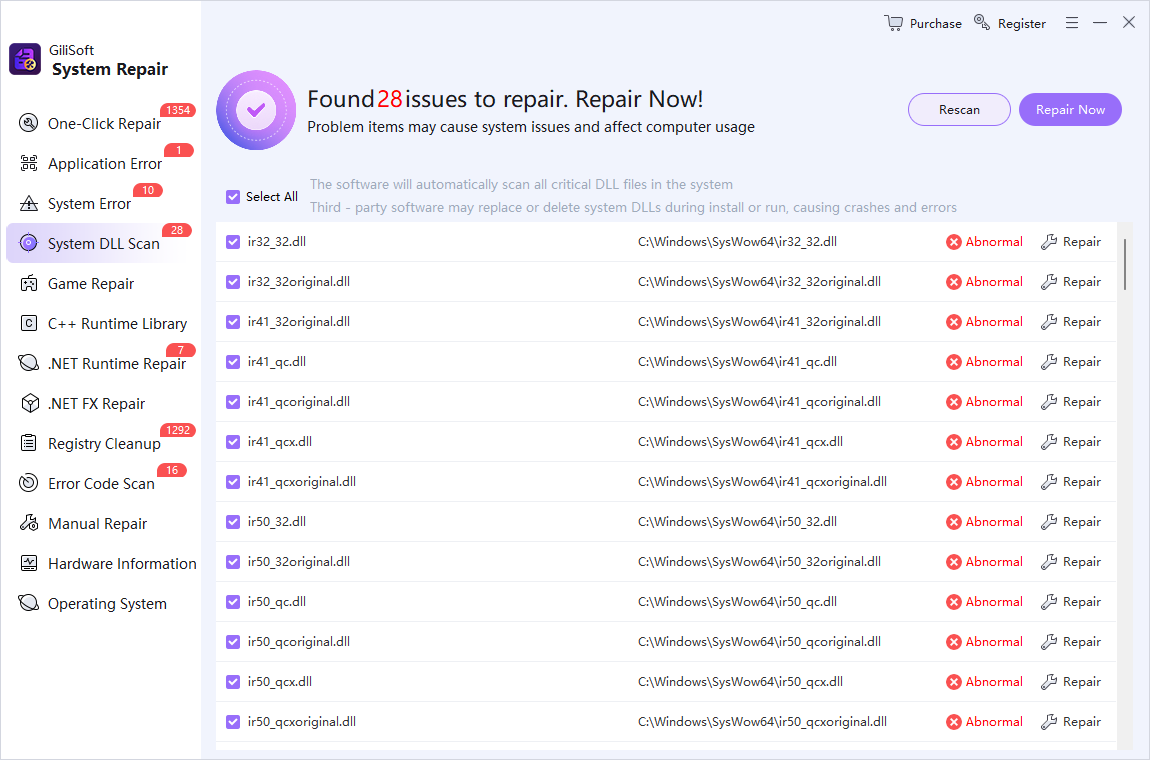Open the Manual Repair section
This screenshot has width=1150, height=760.
pos(98,523)
